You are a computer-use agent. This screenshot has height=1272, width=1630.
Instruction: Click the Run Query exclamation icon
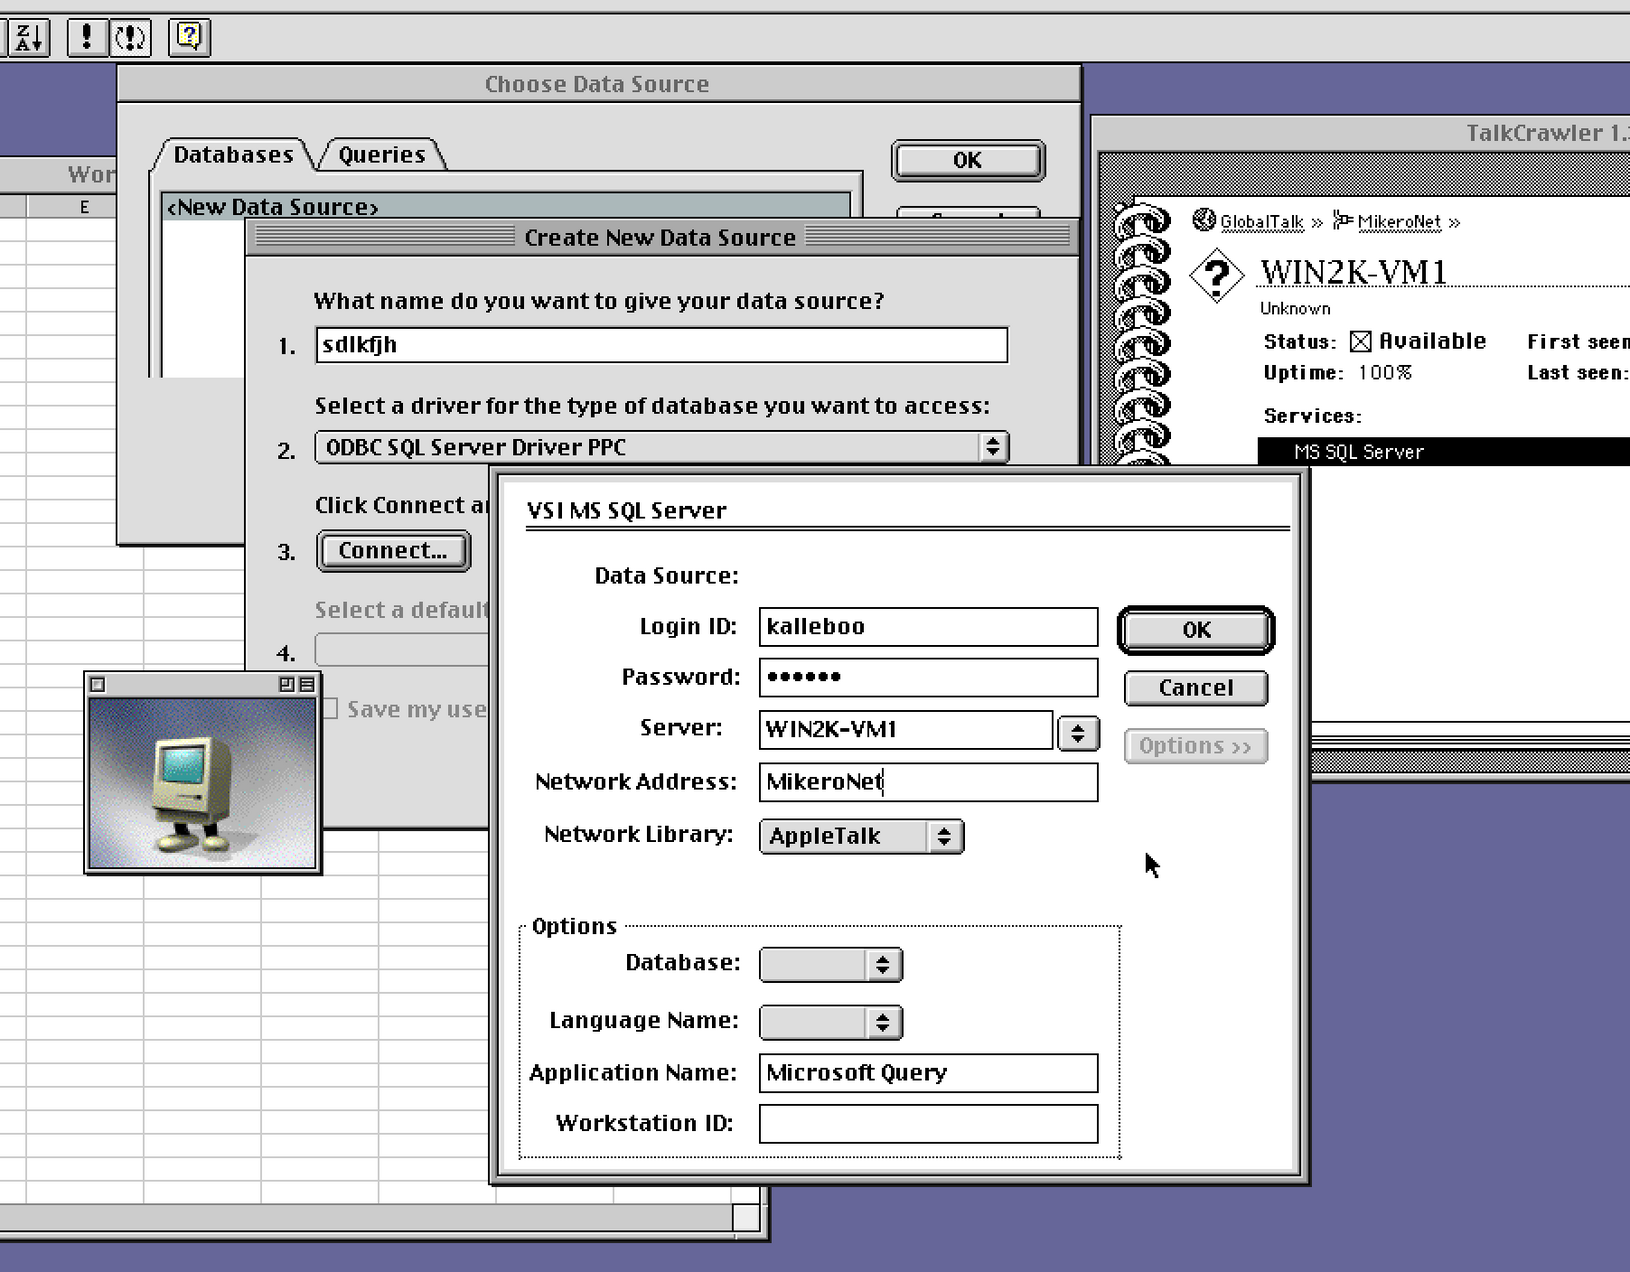point(87,38)
